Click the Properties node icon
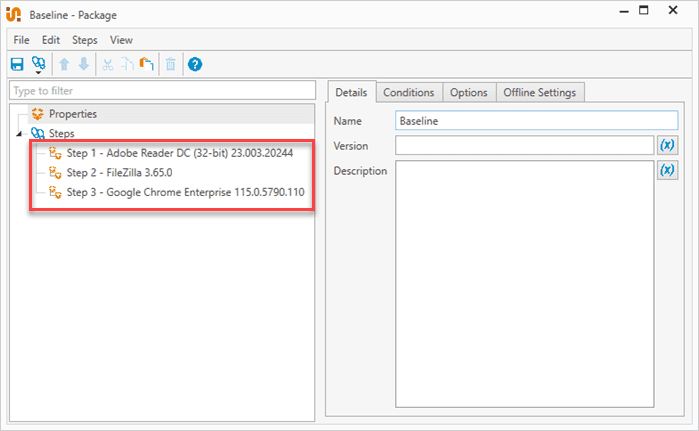 point(38,114)
